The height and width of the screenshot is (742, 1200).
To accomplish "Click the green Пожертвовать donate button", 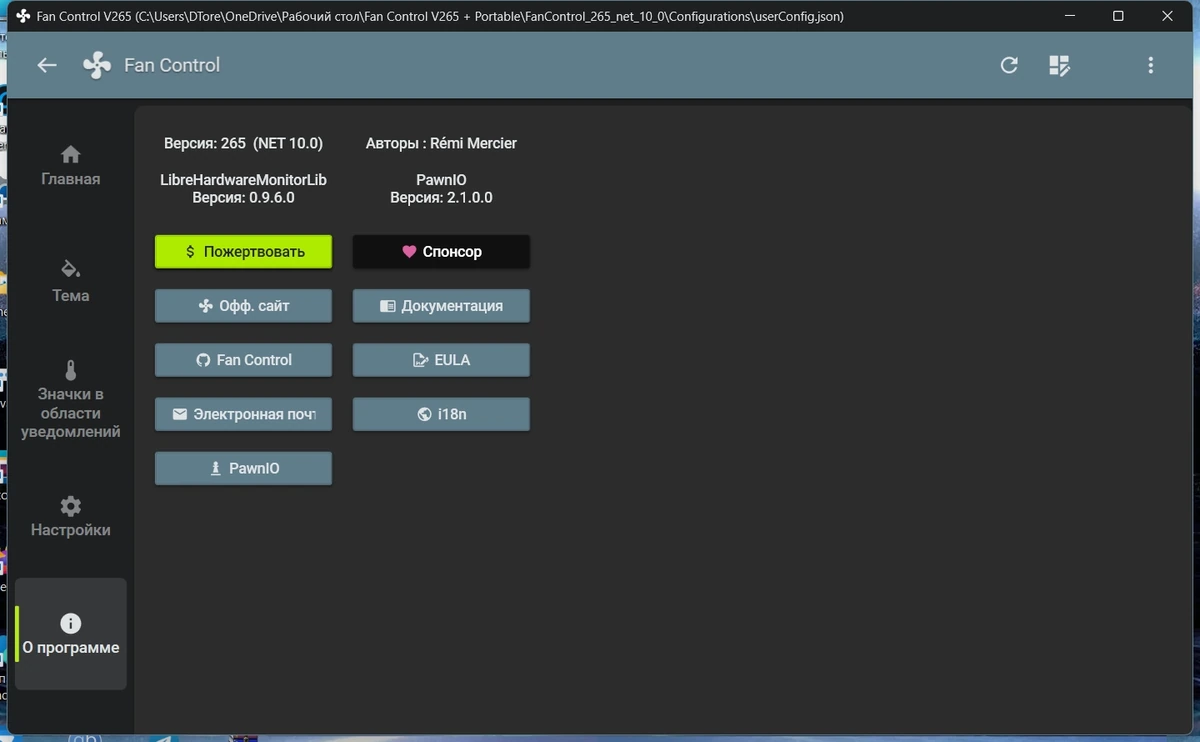I will coord(243,252).
